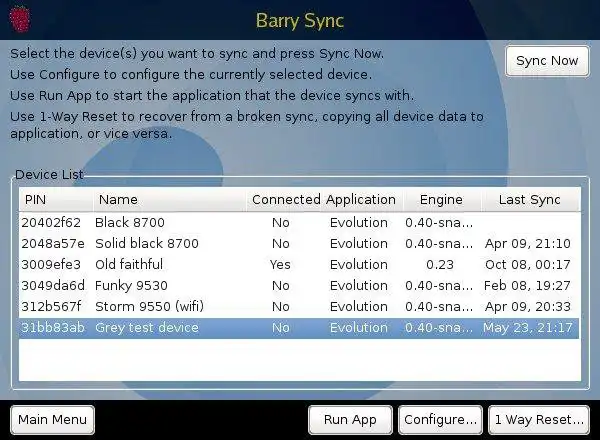Image resolution: width=600 pixels, height=440 pixels.
Task: Select the Black 8700 device row
Action: (x=299, y=223)
